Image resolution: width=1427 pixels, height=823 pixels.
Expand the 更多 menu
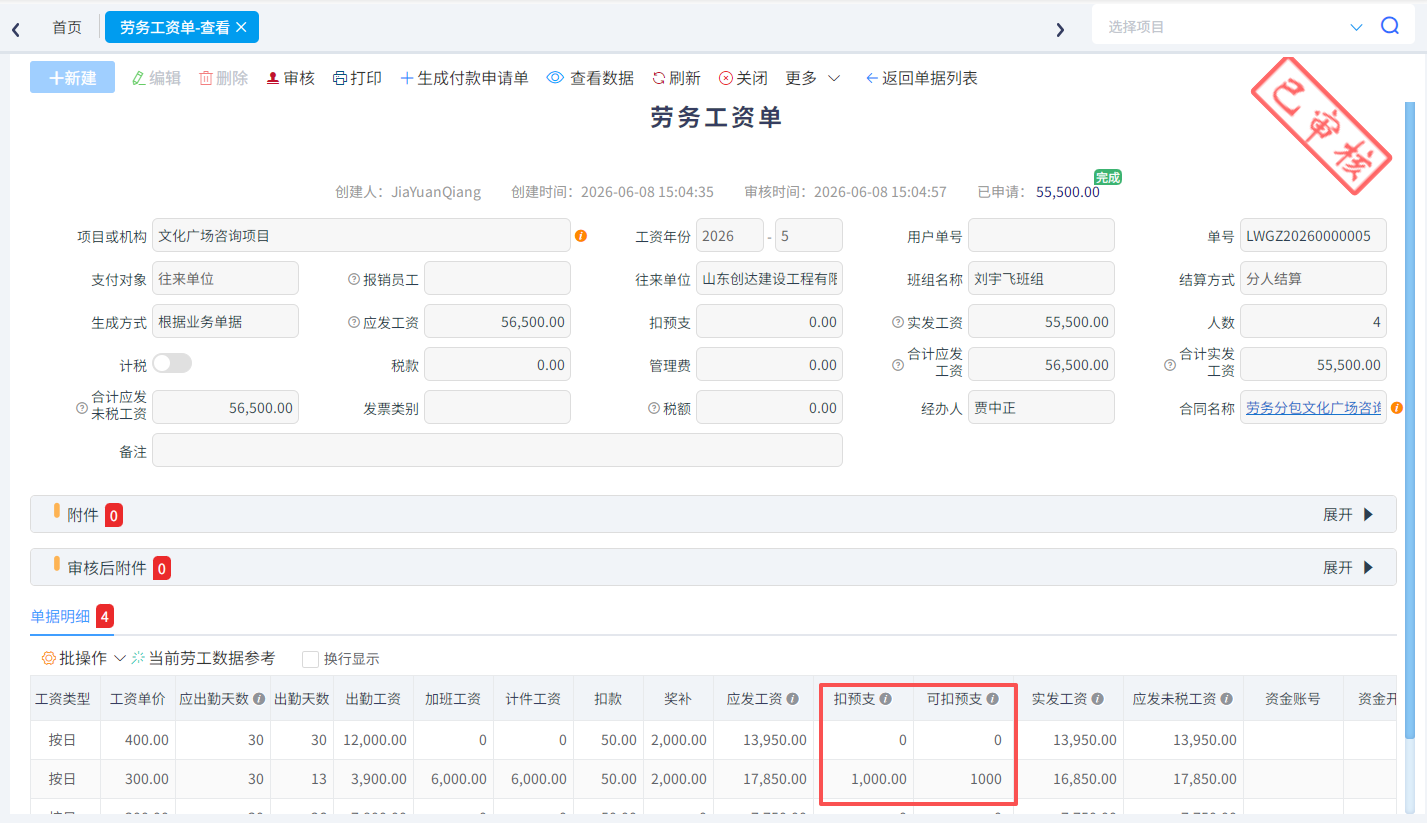[x=812, y=78]
